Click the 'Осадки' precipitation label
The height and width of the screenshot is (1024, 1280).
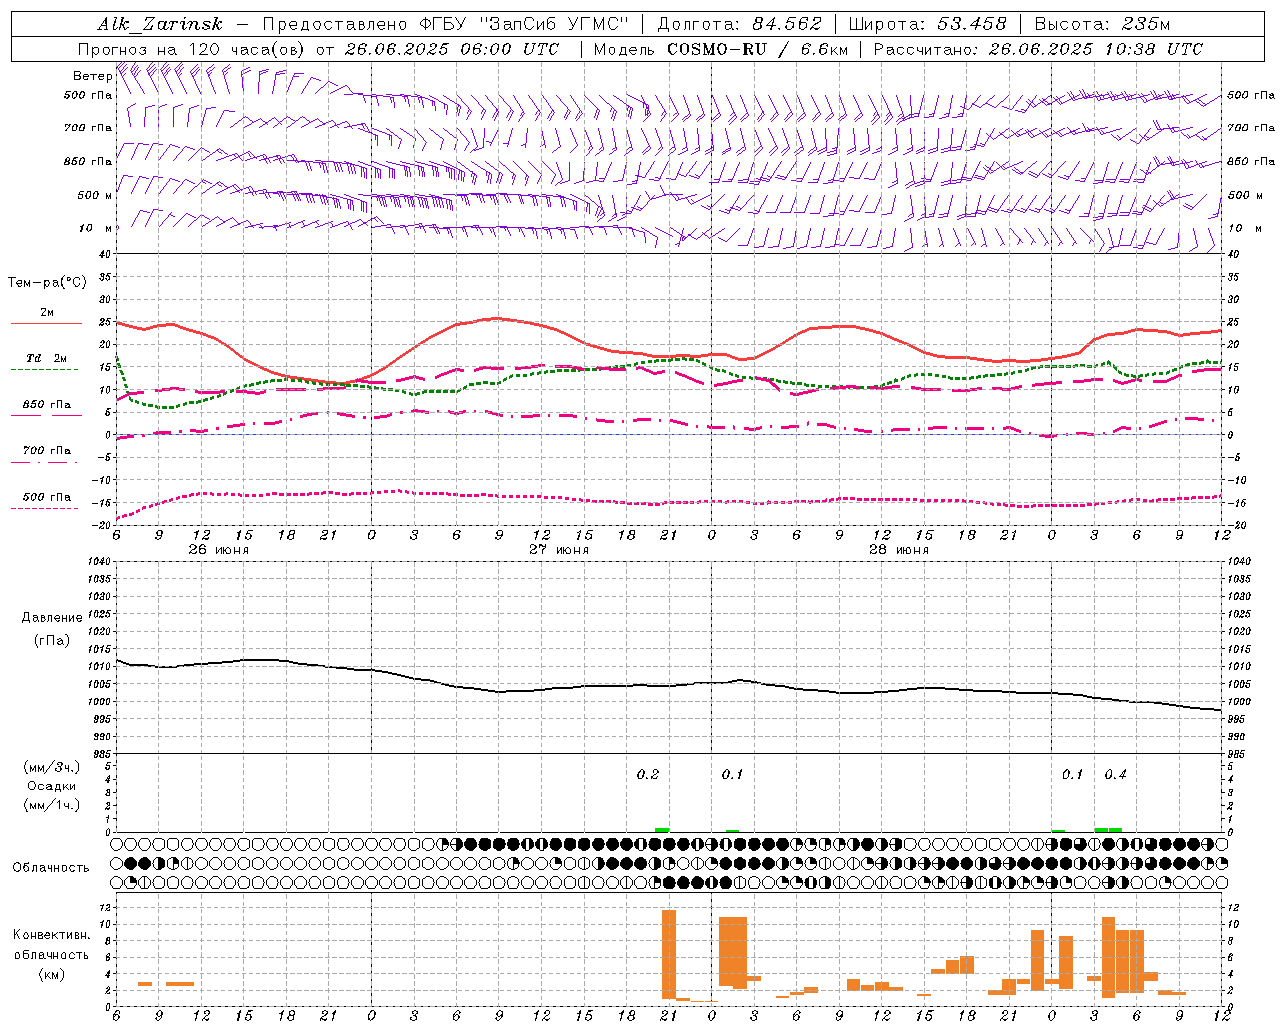(52, 786)
